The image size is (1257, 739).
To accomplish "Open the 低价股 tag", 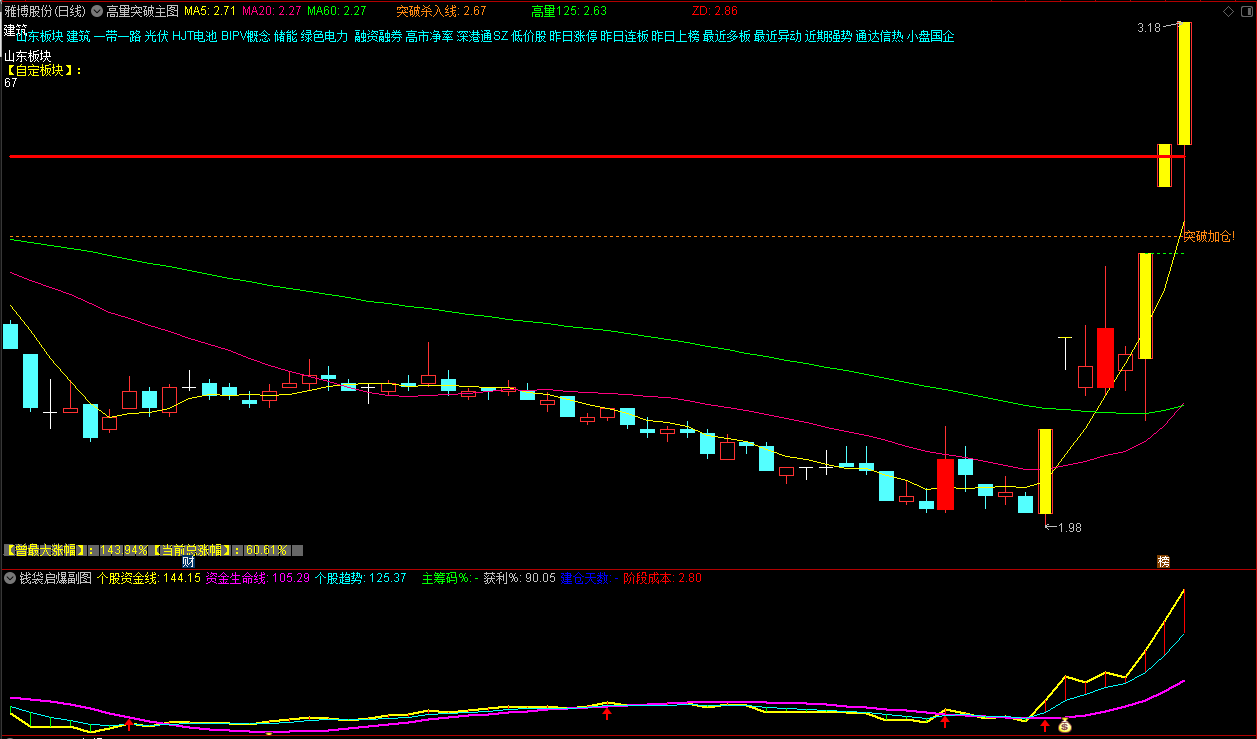I will (x=529, y=36).
